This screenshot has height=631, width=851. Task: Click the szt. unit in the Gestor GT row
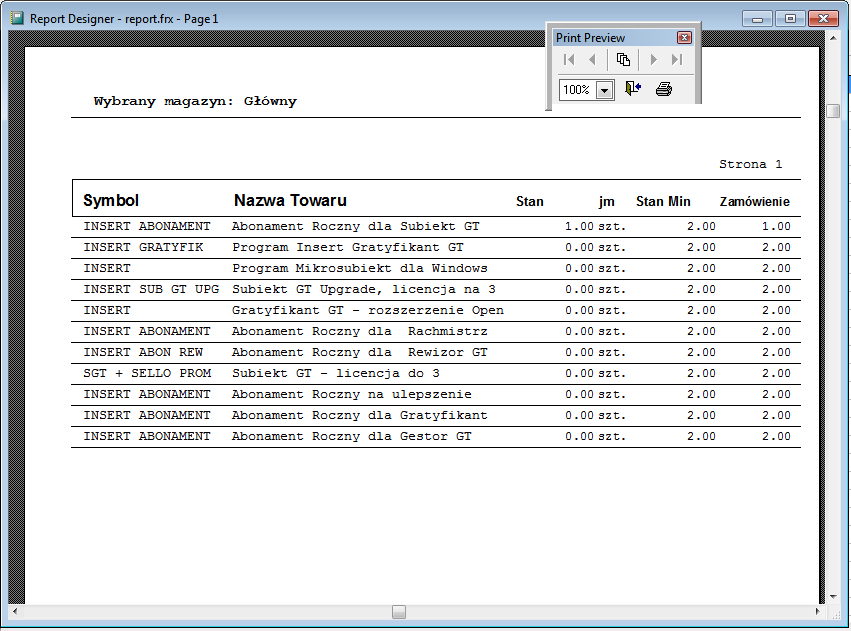[x=612, y=437]
